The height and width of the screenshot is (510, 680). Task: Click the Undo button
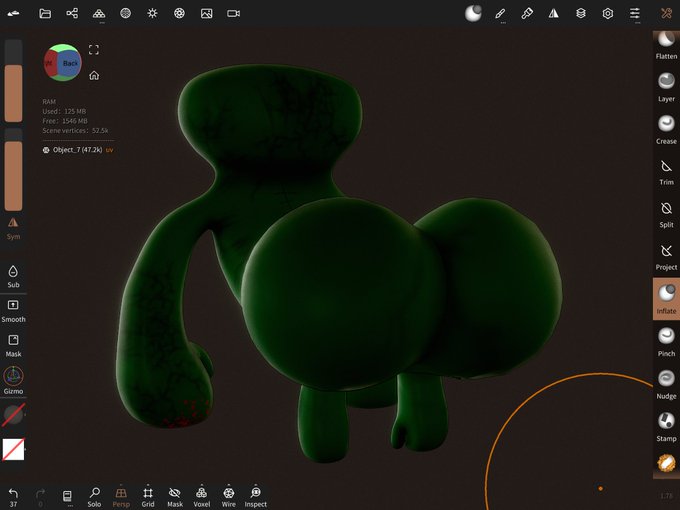click(x=13, y=497)
